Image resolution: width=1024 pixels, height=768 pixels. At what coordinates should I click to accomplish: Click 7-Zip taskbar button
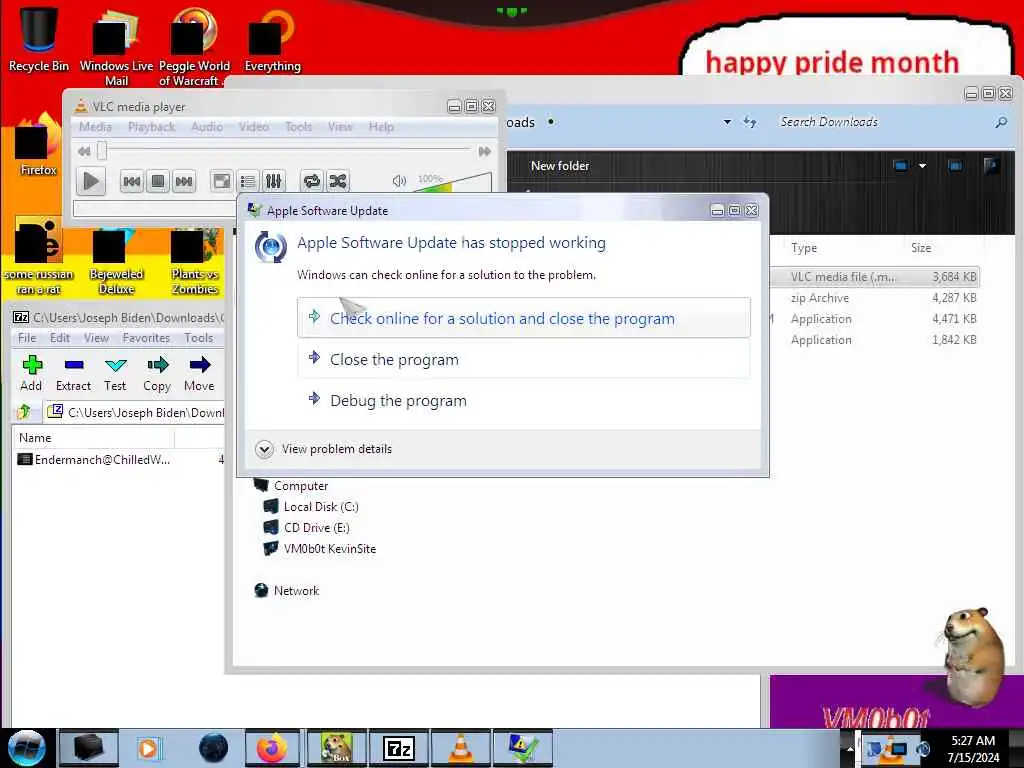click(399, 748)
